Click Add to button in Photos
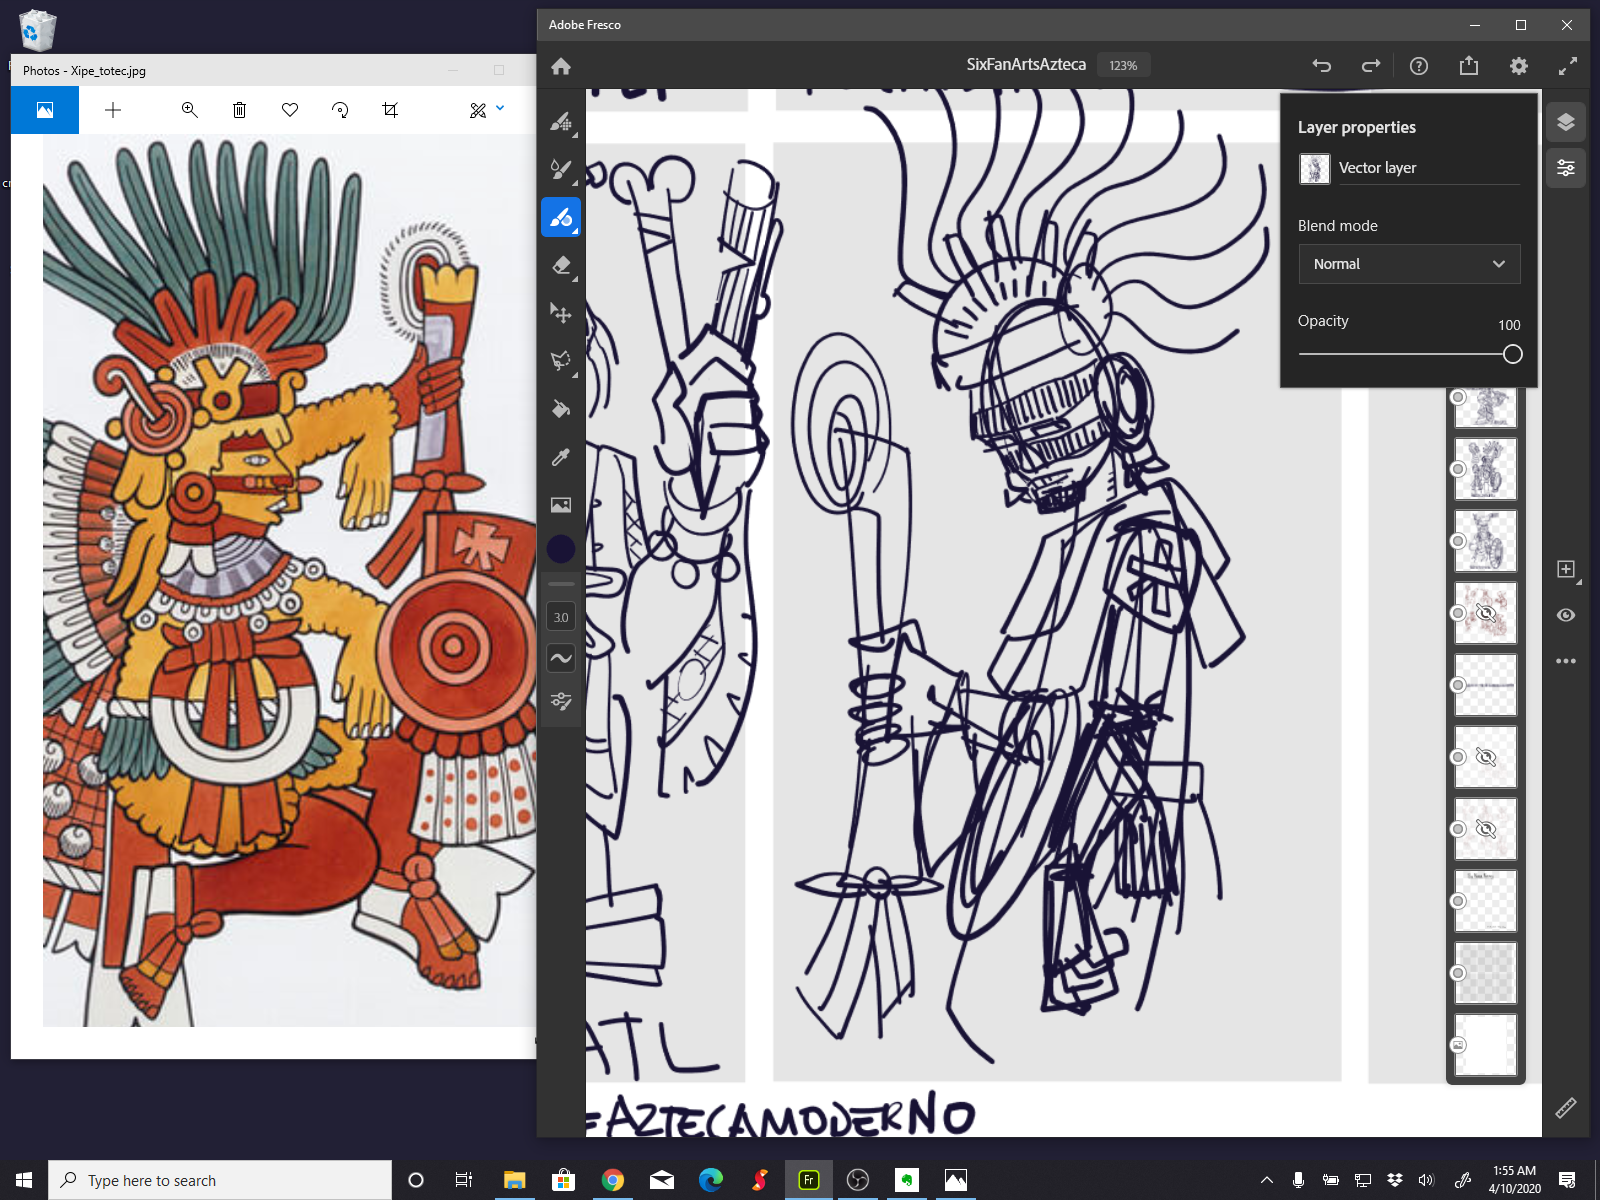 113,110
